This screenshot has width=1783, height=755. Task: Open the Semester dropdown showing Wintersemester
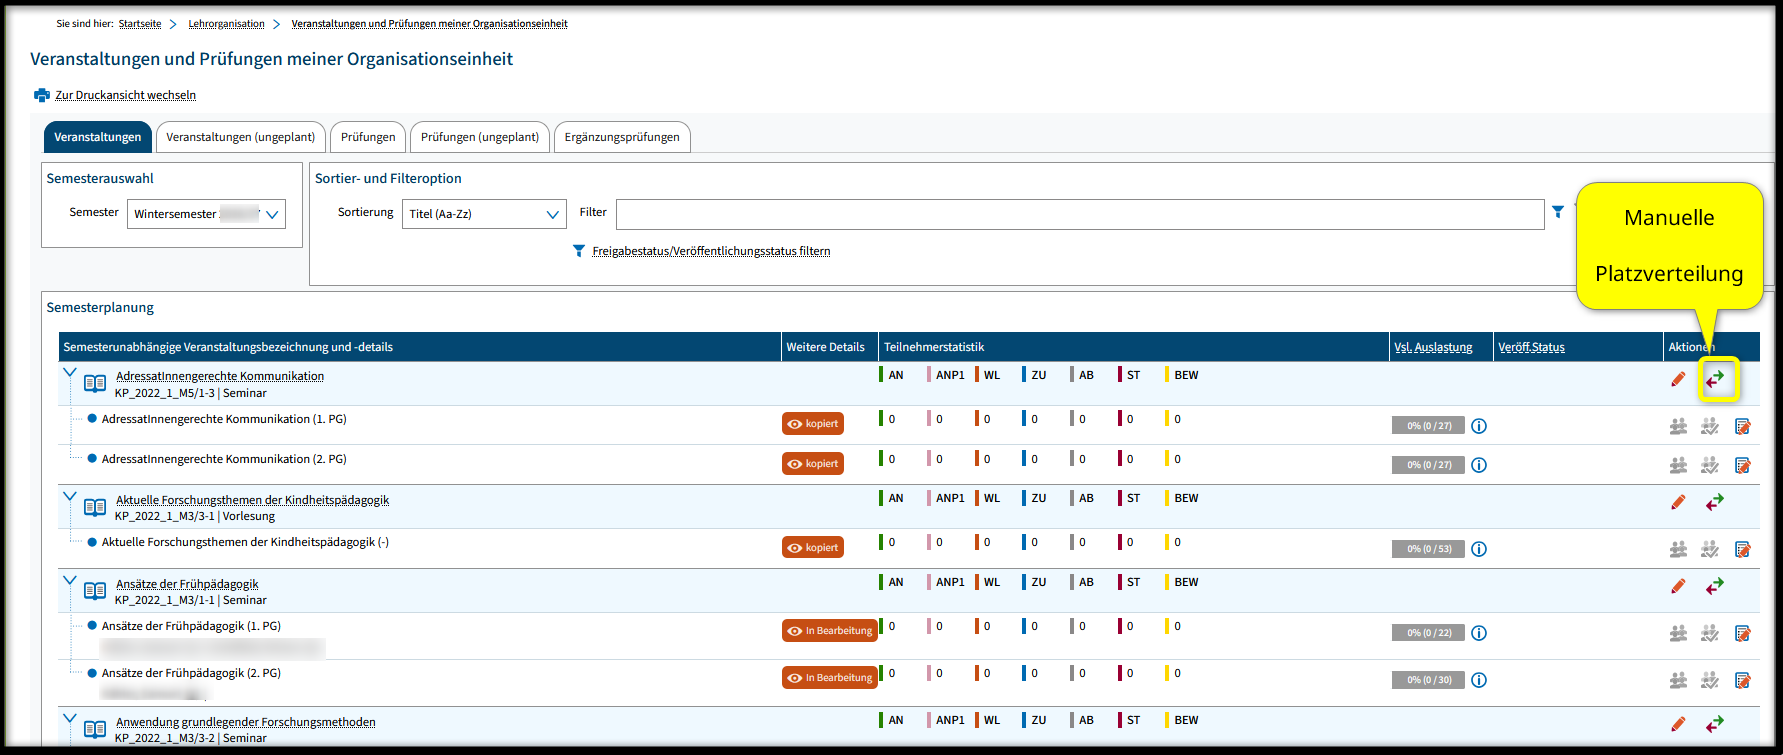pos(206,214)
